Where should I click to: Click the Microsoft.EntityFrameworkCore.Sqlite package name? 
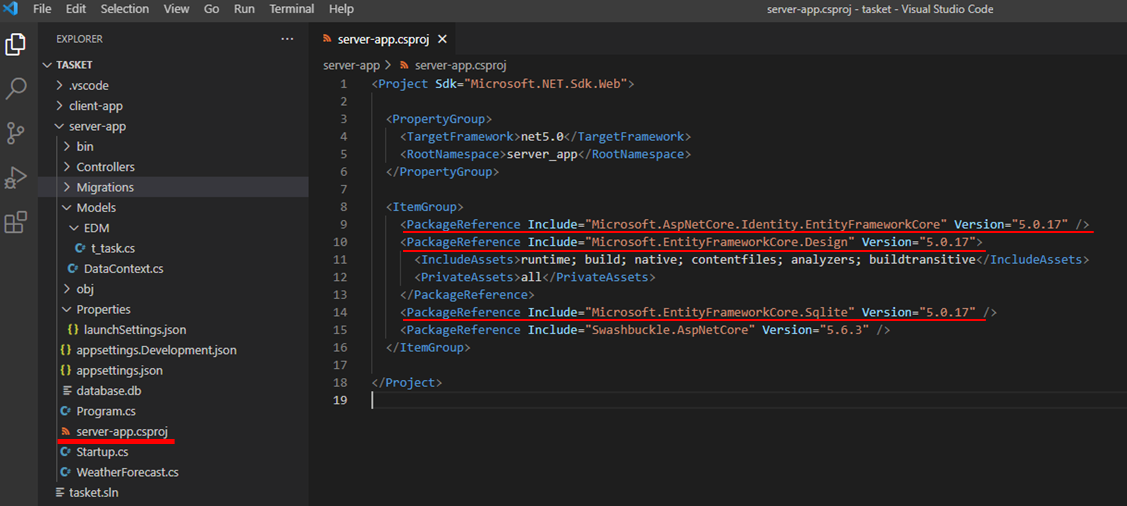[x=720, y=312]
